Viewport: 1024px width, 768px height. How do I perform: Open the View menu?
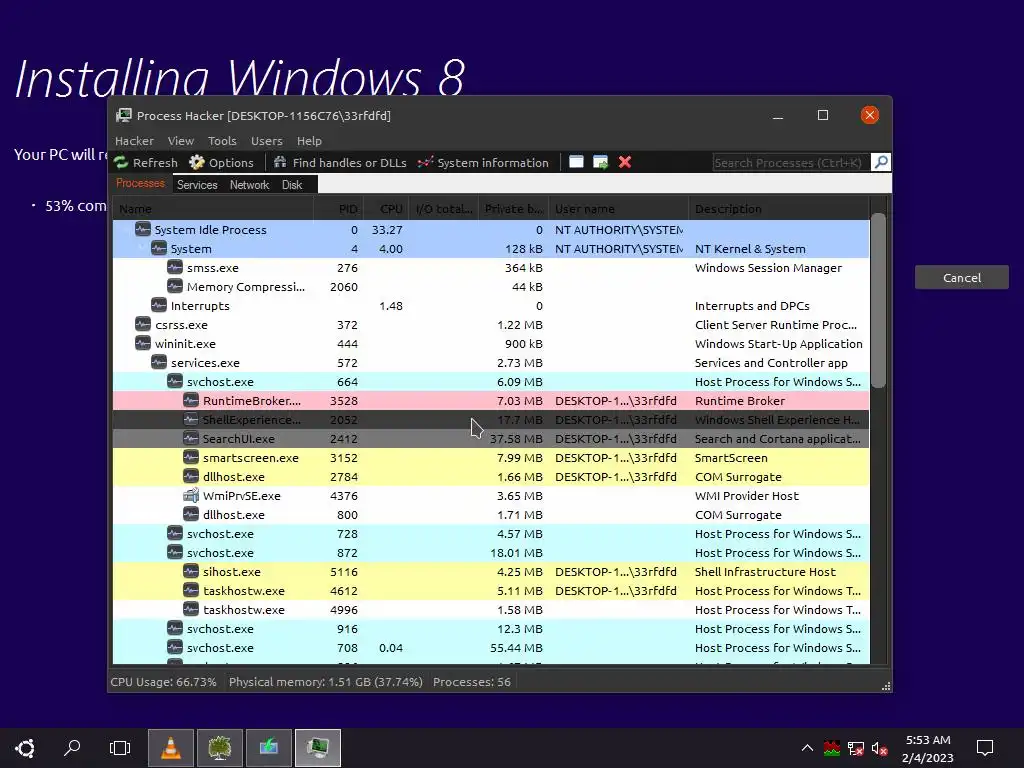[x=181, y=141]
